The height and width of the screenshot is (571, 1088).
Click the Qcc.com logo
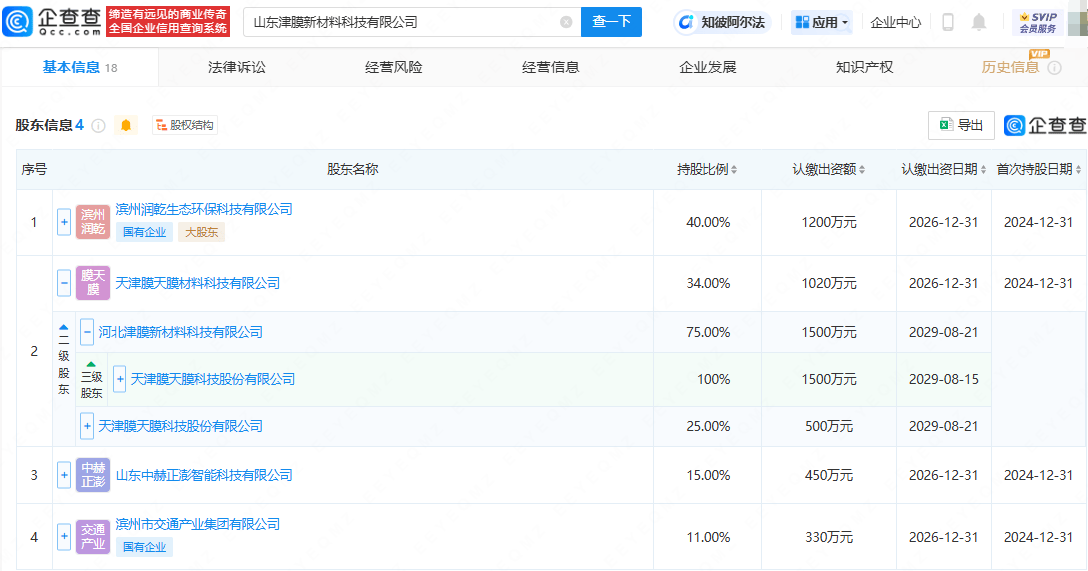coord(52,22)
